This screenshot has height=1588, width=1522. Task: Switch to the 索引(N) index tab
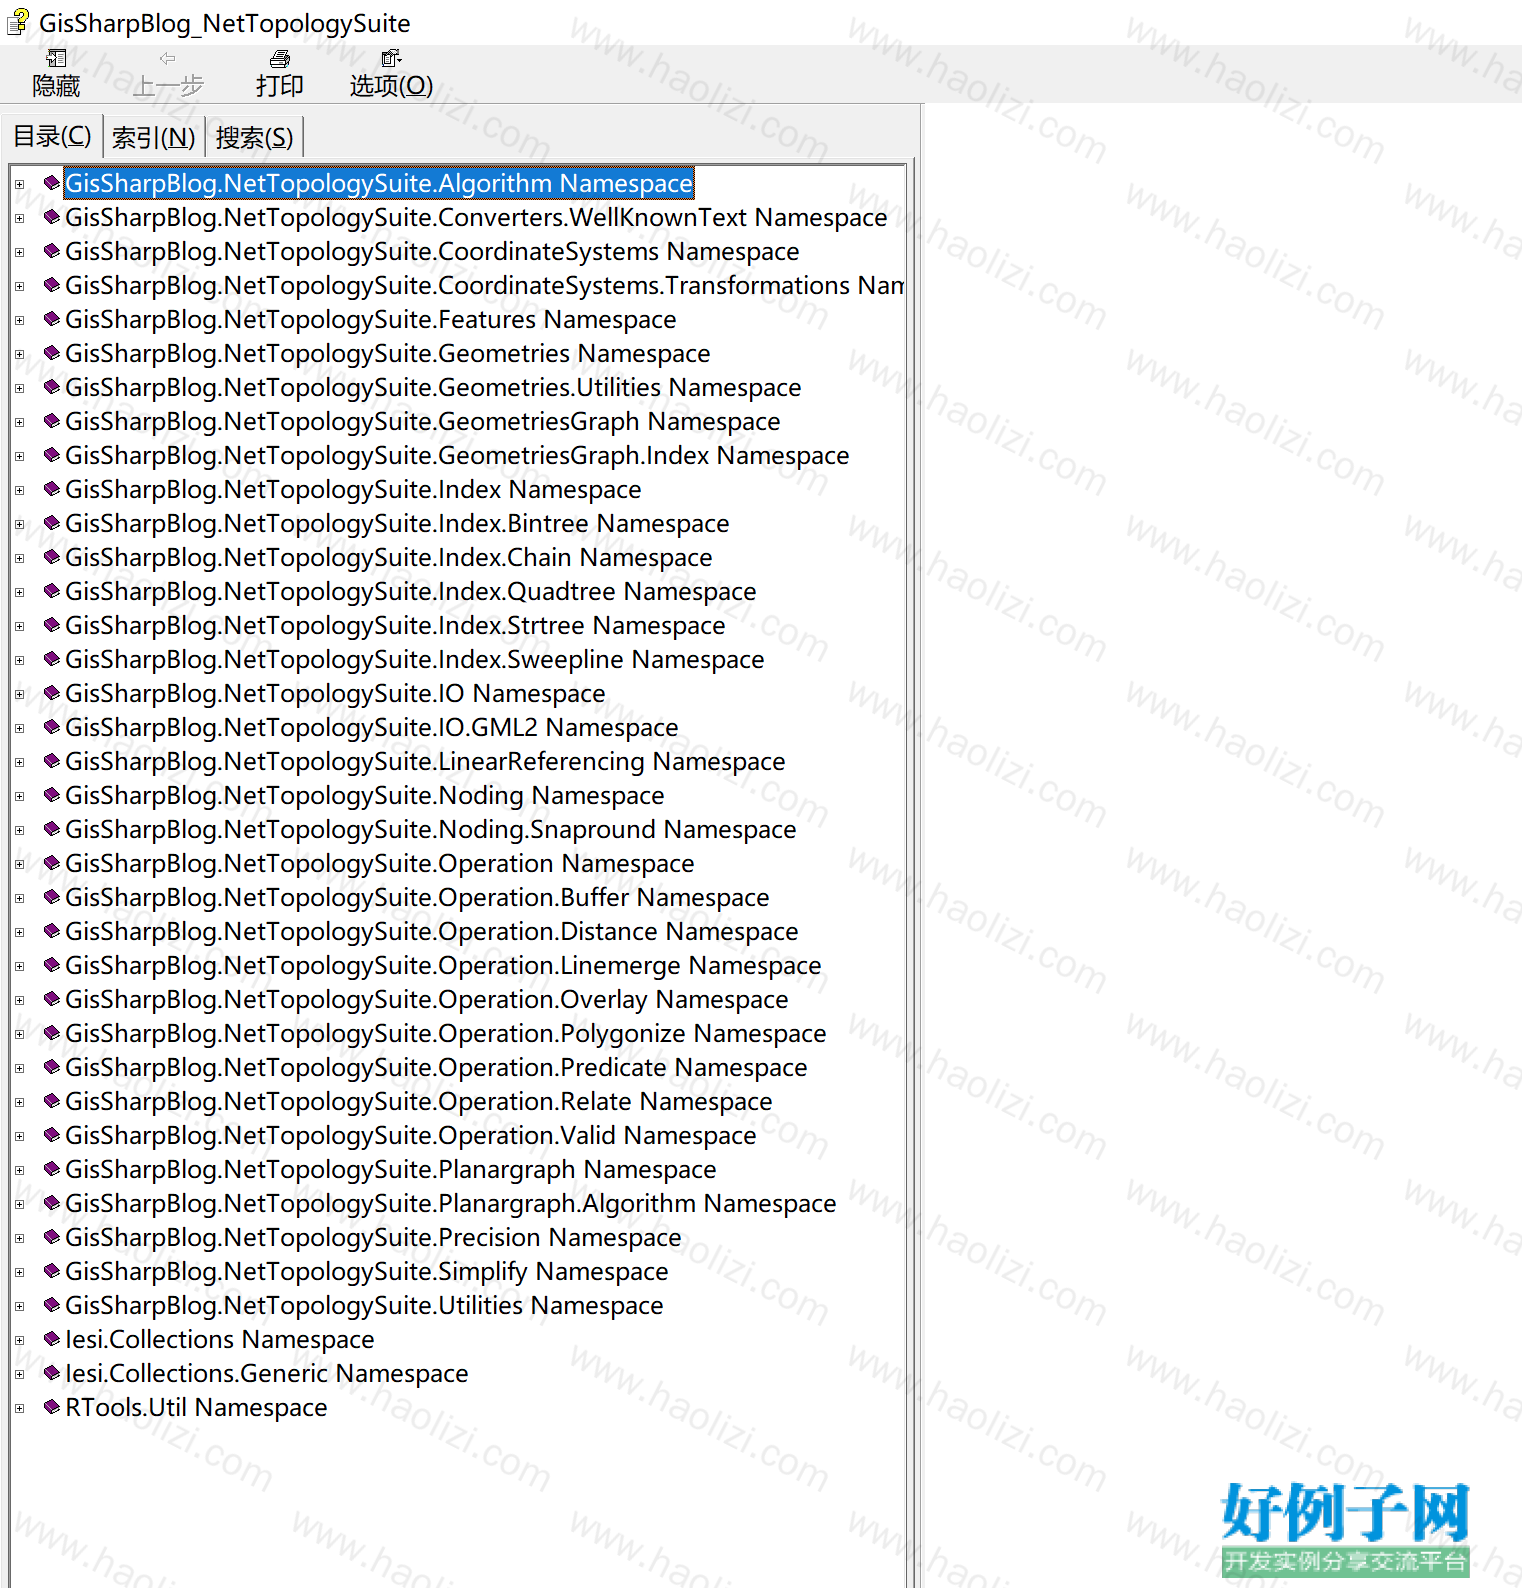(154, 137)
